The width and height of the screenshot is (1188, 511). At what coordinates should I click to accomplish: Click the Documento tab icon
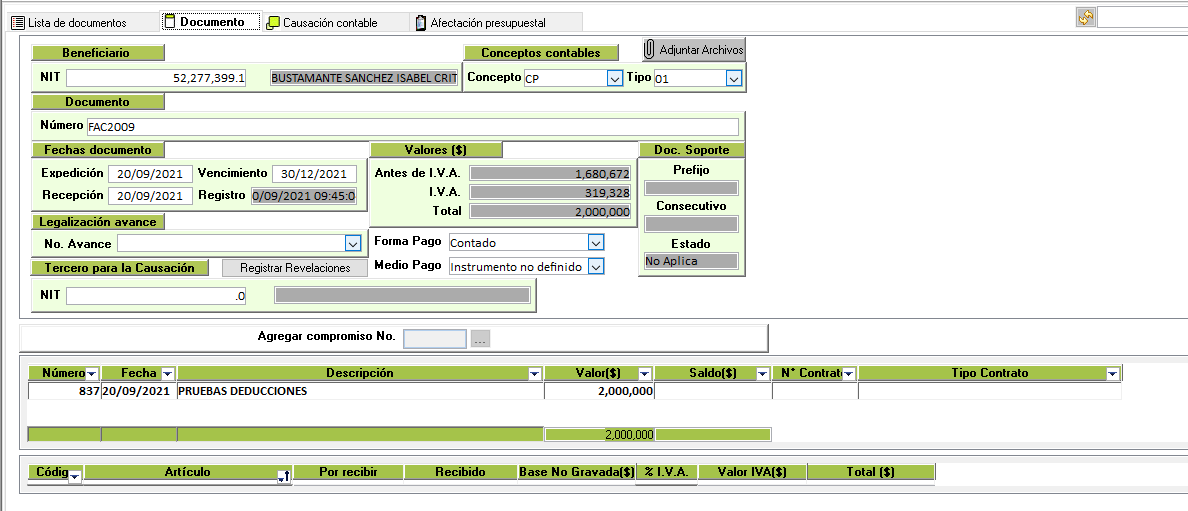pos(170,21)
